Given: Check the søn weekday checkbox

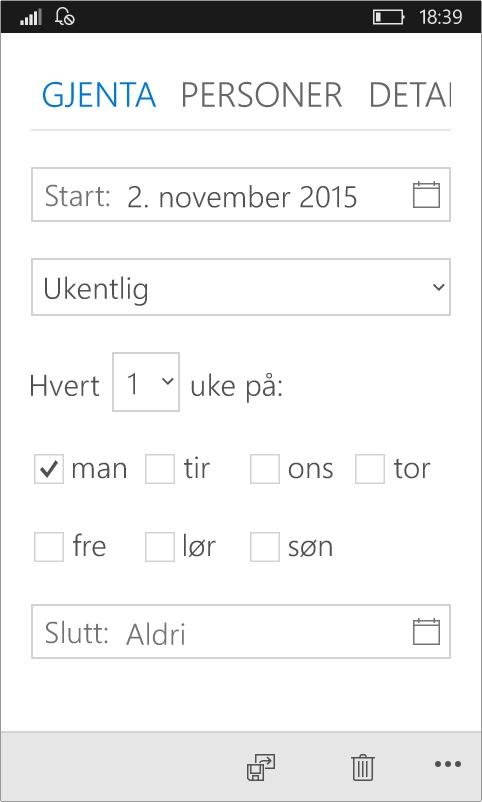Looking at the screenshot, I should [265, 547].
